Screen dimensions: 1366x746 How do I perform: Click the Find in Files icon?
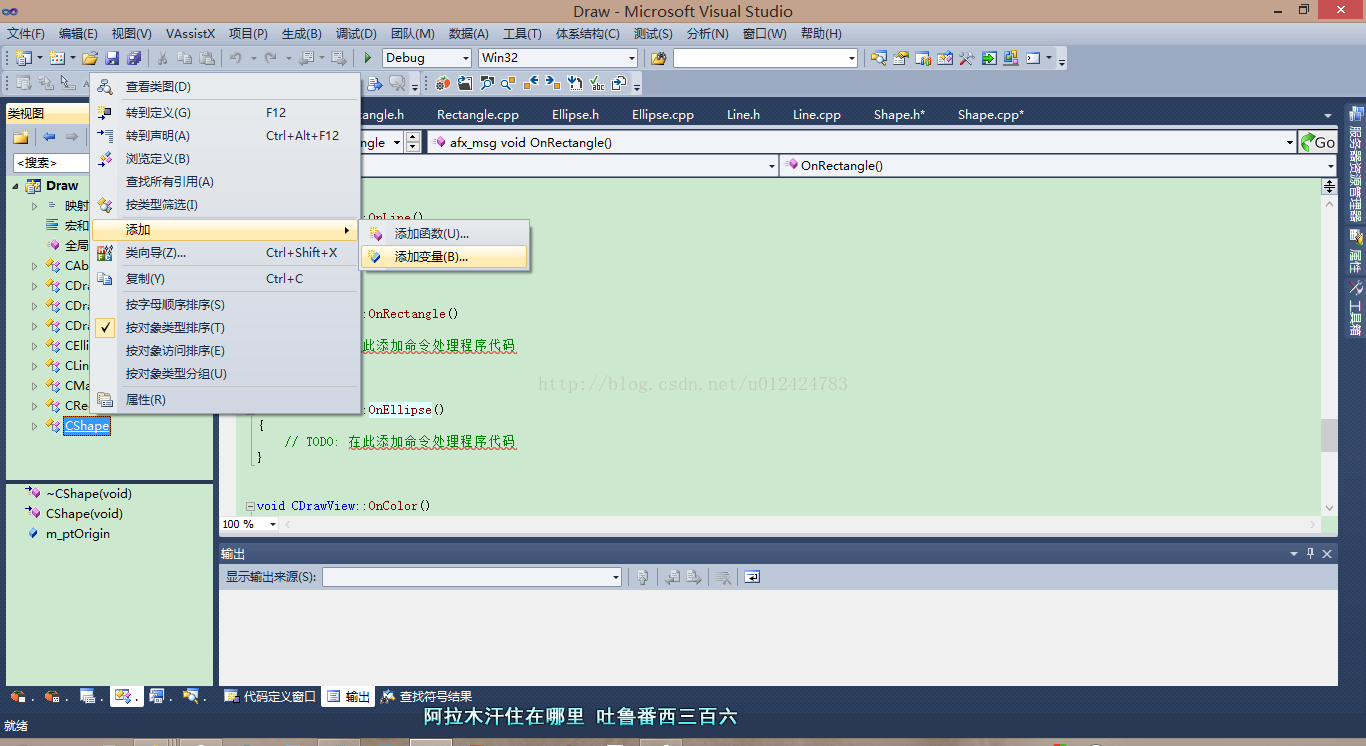(x=658, y=58)
